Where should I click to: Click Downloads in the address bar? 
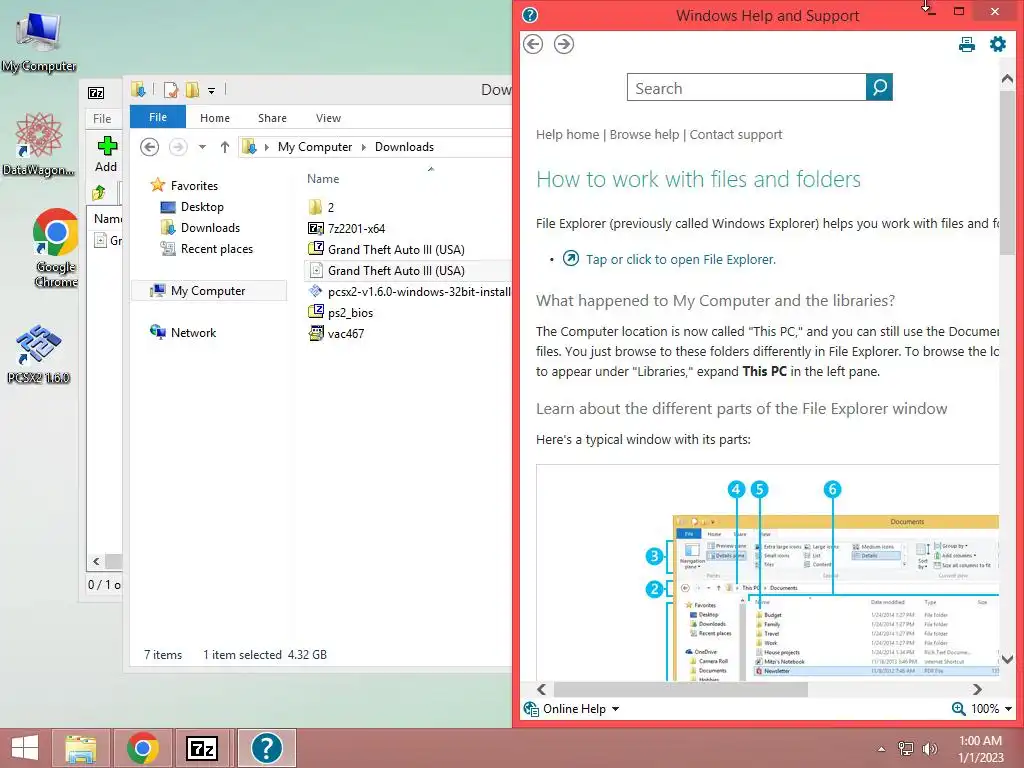tap(404, 147)
